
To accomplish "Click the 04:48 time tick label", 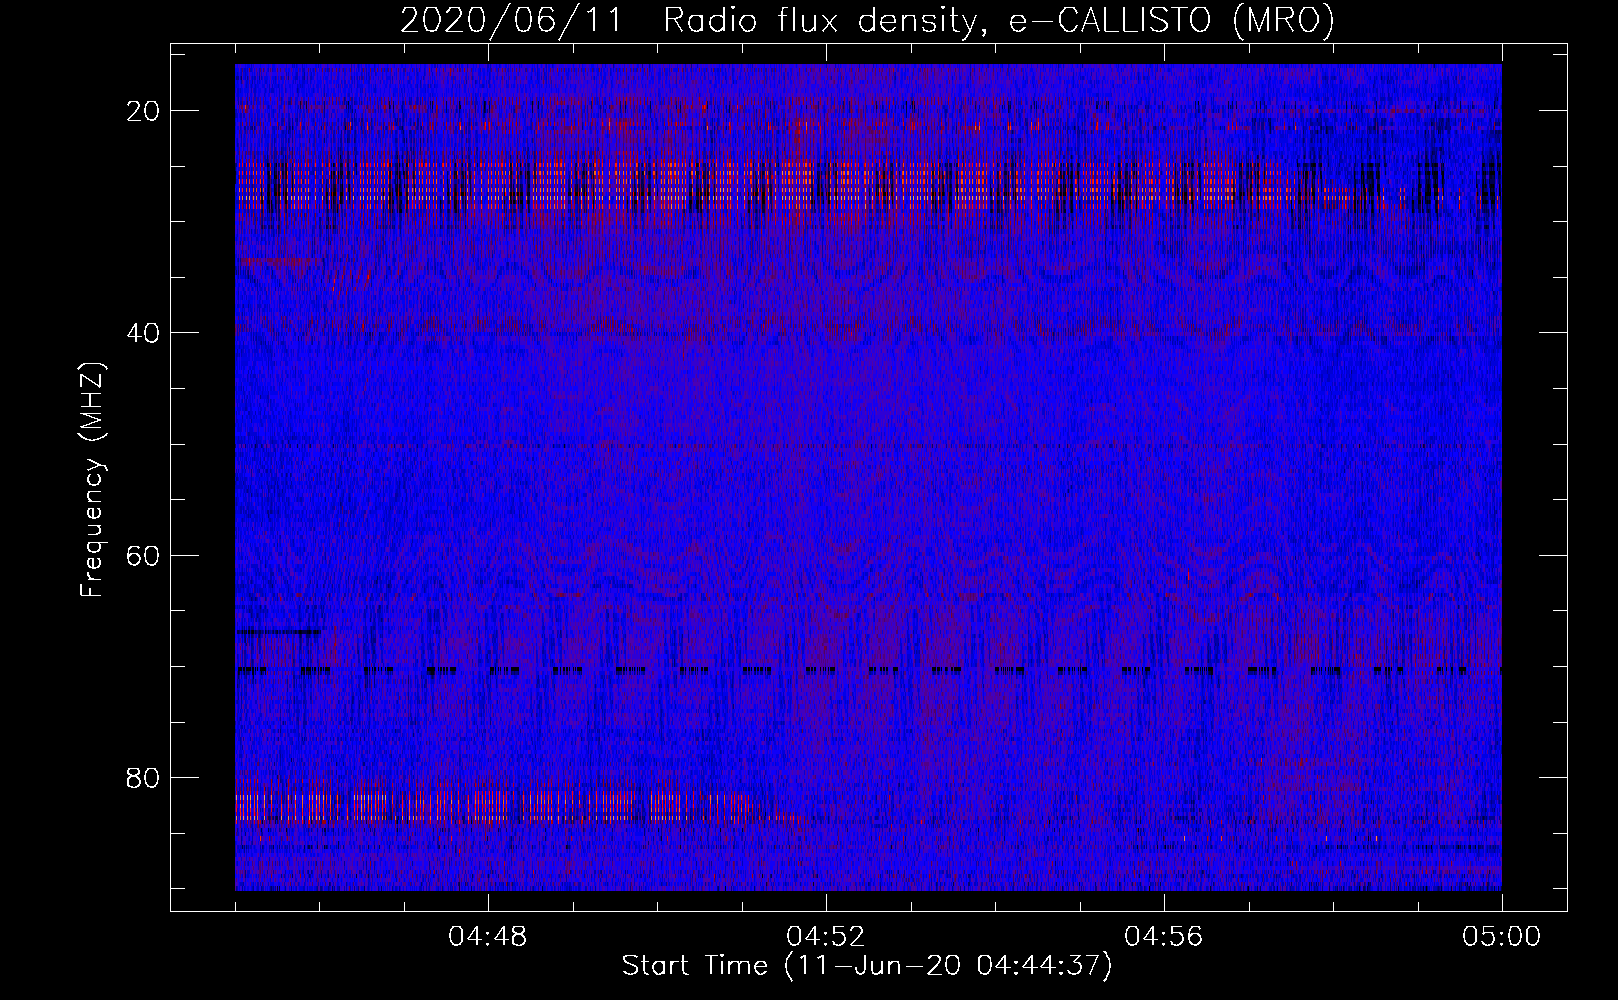I will (x=488, y=937).
